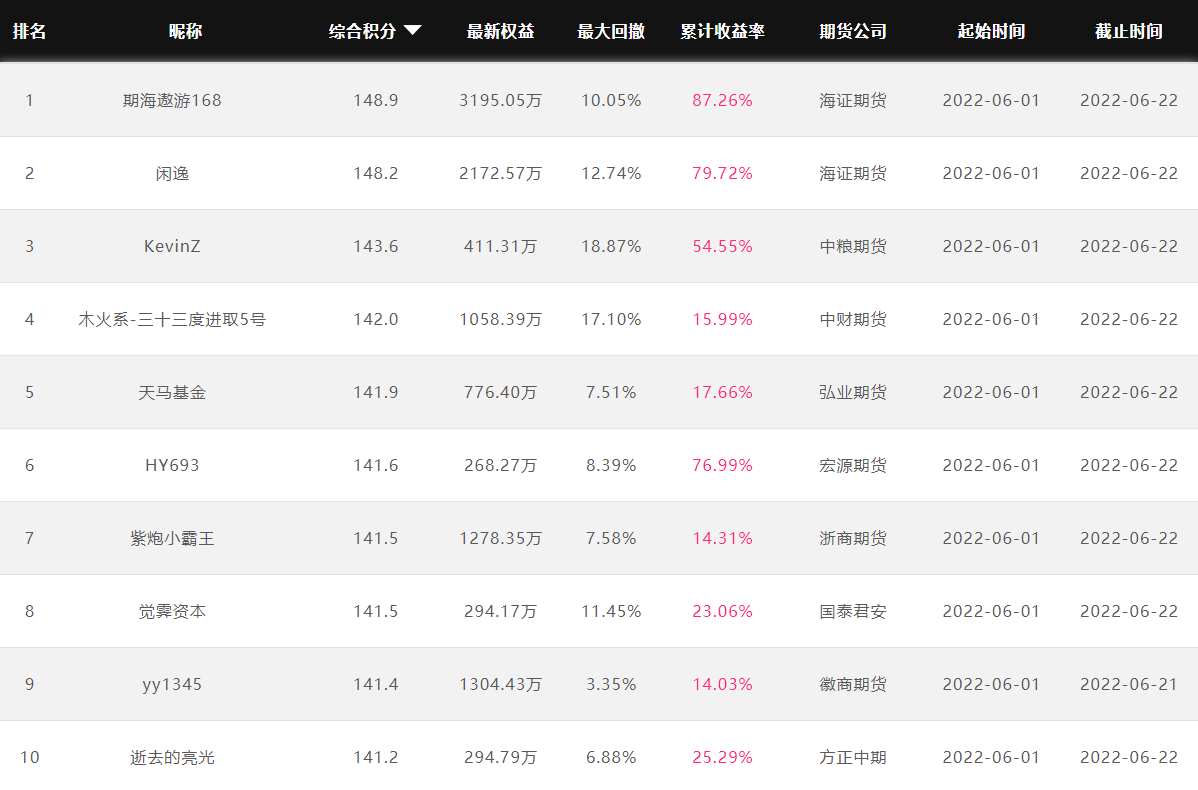
Task: Select the 10.05% drawdown value
Action: coord(611,101)
